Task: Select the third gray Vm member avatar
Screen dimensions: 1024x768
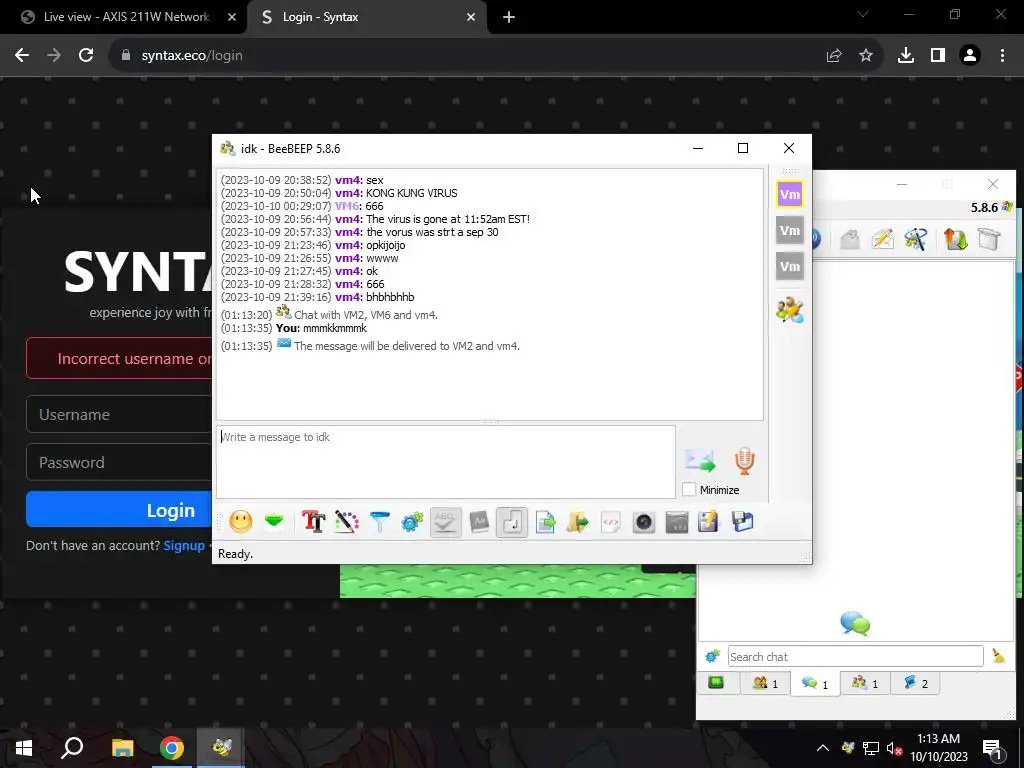Action: [x=790, y=266]
